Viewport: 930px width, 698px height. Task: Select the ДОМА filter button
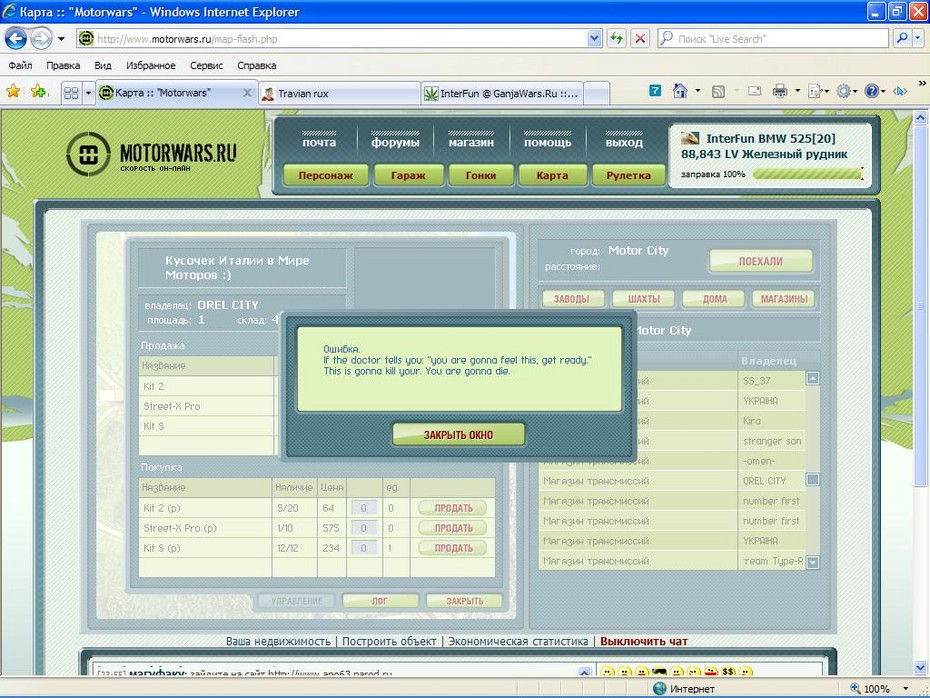point(714,299)
